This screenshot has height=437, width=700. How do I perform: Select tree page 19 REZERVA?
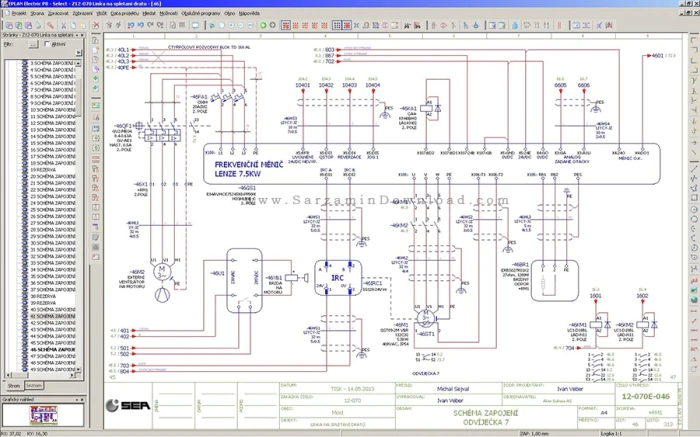[43, 170]
